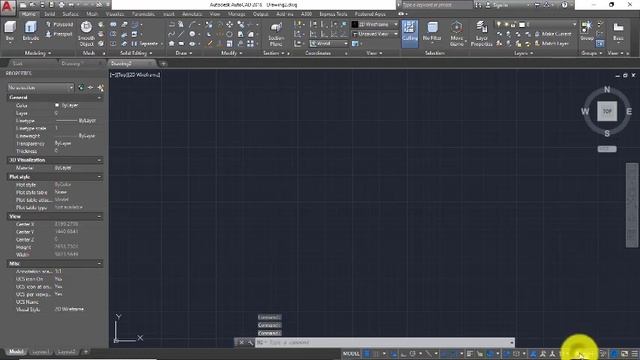
Task: Expand the Modify panel
Action: point(231,53)
